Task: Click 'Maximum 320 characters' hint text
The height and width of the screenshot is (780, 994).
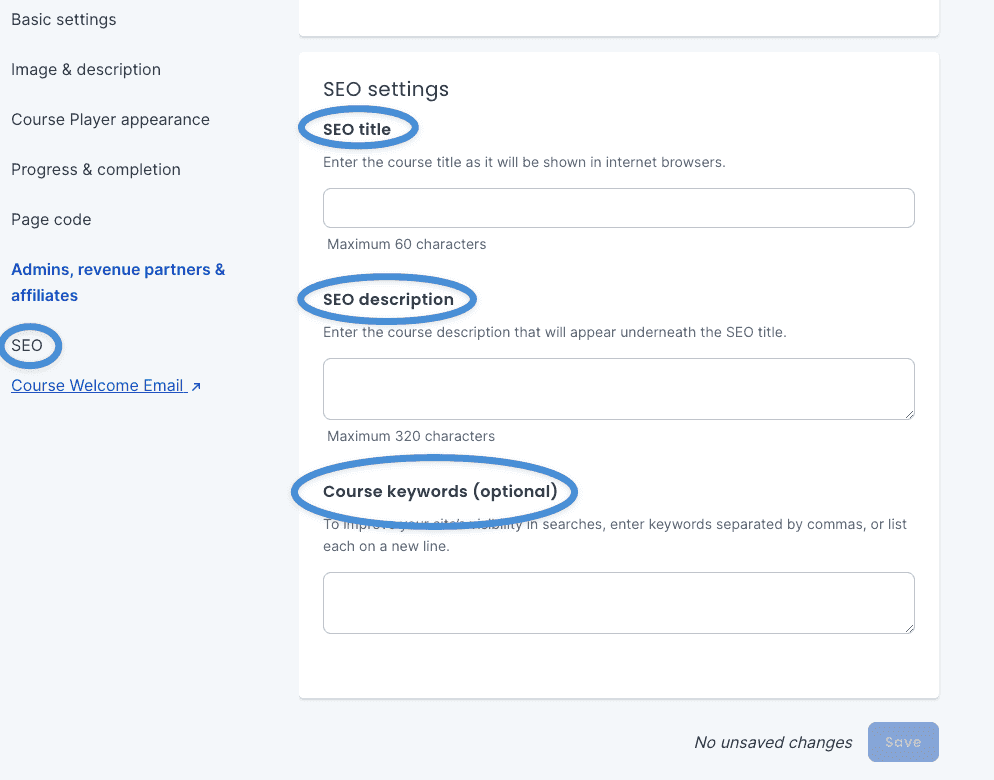Action: pos(411,436)
